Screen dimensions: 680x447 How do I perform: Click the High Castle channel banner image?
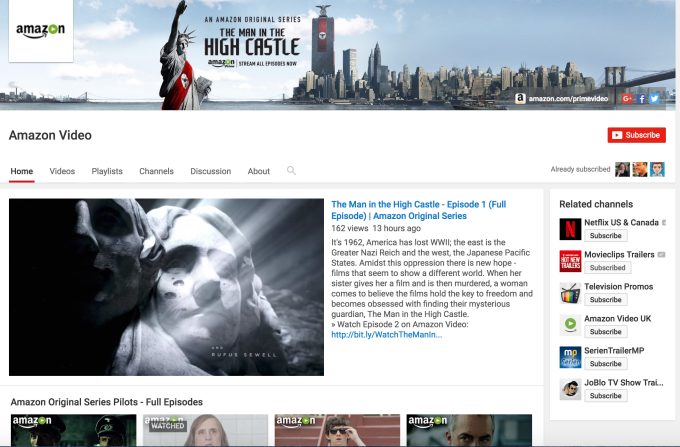pos(338,55)
